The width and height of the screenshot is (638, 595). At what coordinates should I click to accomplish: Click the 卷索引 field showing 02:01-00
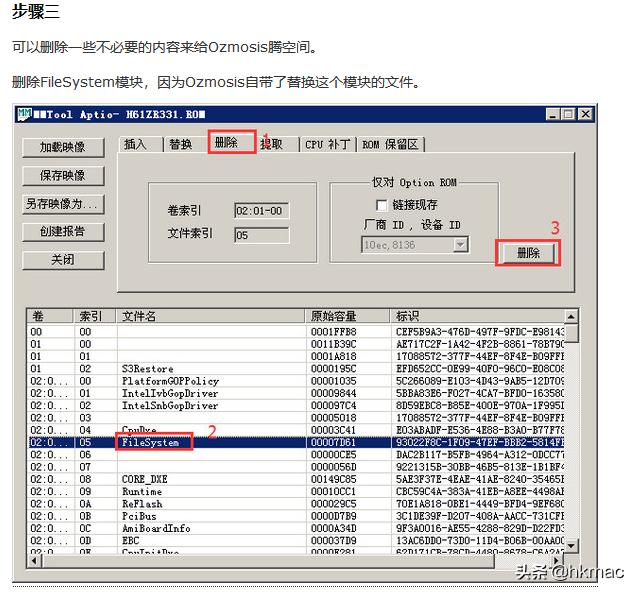pos(261,210)
